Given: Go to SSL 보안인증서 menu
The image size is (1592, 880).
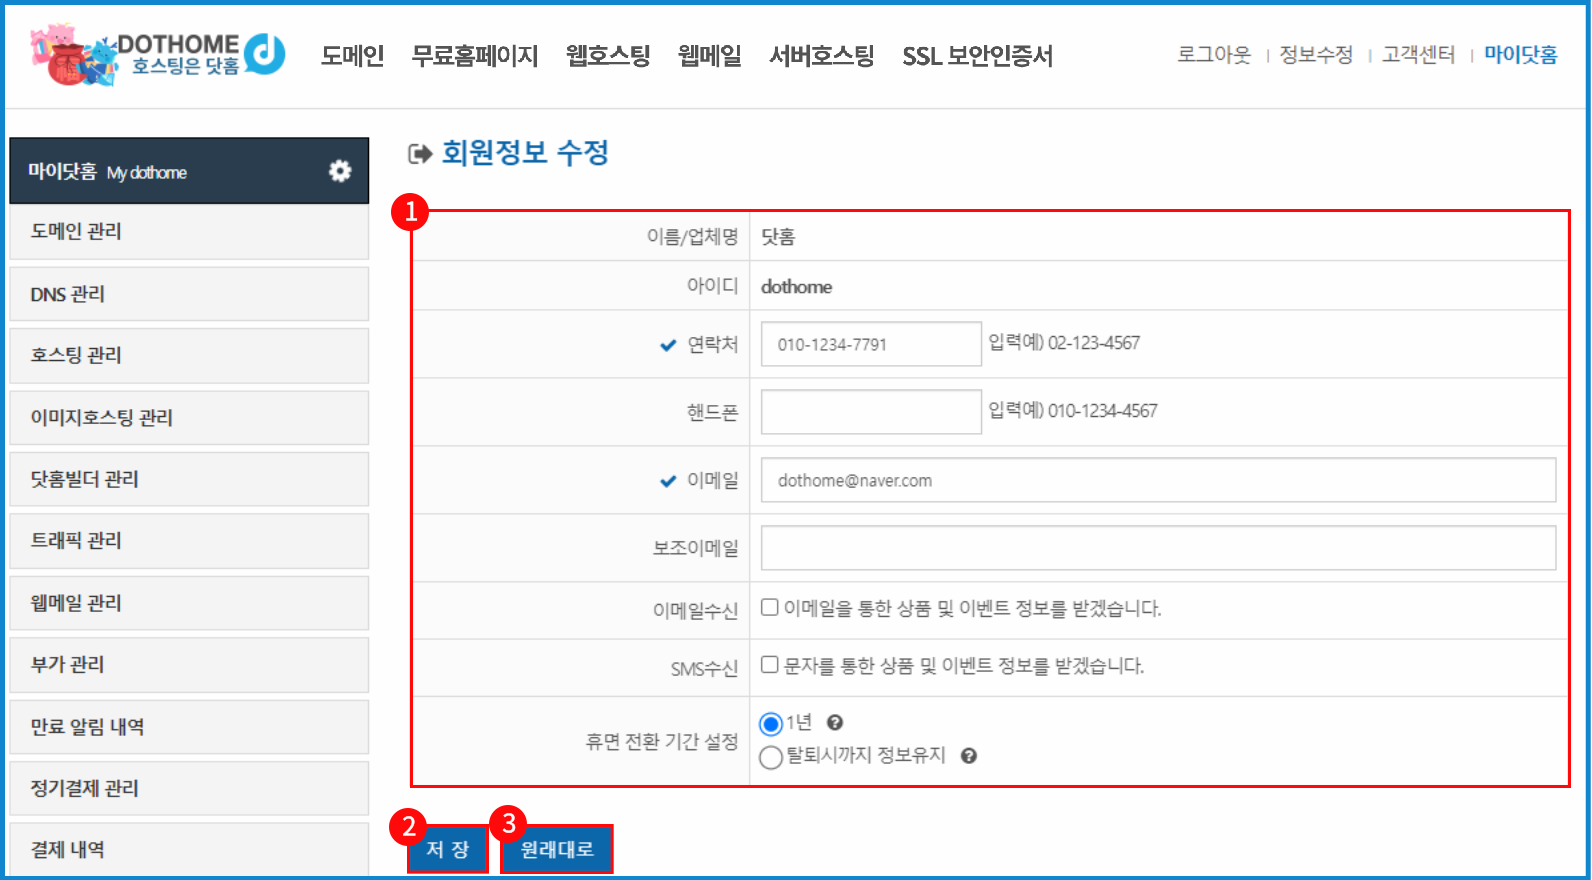Looking at the screenshot, I should click(977, 56).
